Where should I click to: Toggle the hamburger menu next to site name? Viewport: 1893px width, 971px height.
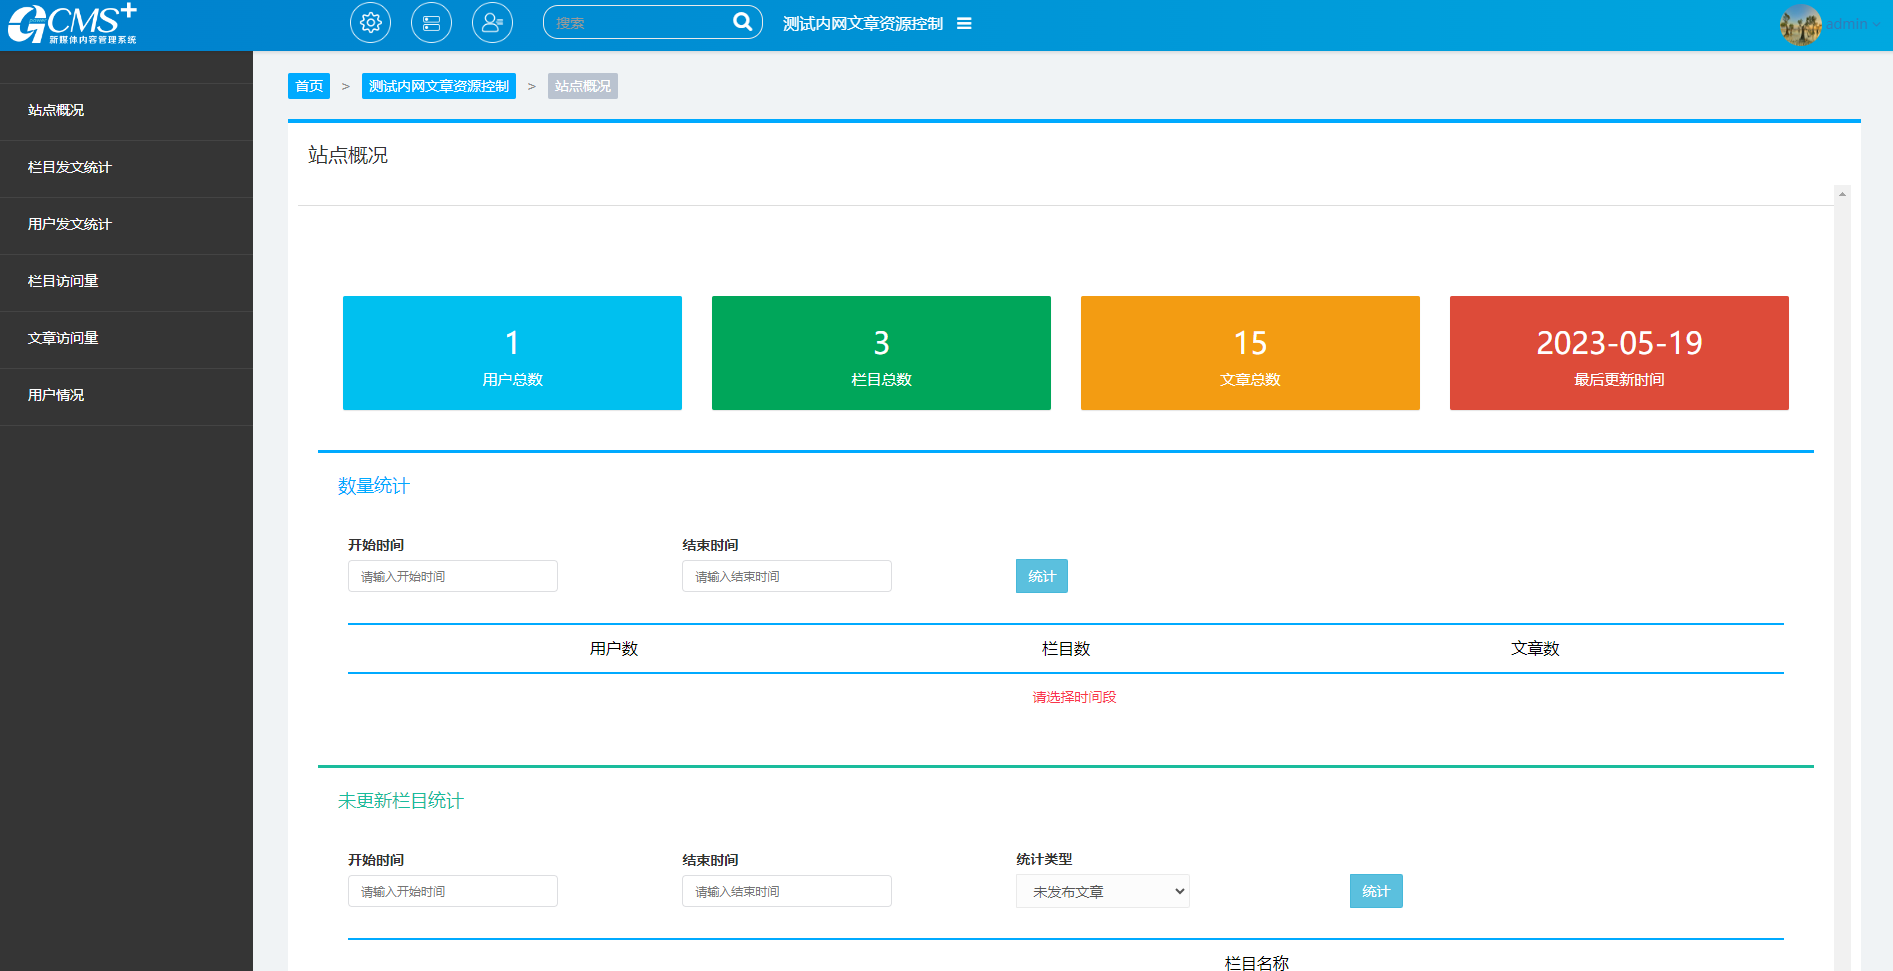click(x=964, y=24)
